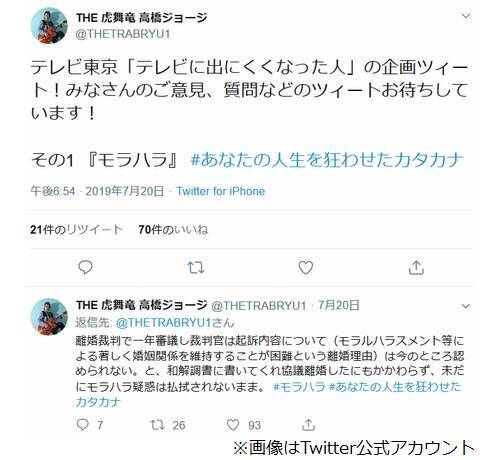The image size is (500, 460).
Task: Open the Twitter for iPhone source link
Action: click(x=221, y=191)
